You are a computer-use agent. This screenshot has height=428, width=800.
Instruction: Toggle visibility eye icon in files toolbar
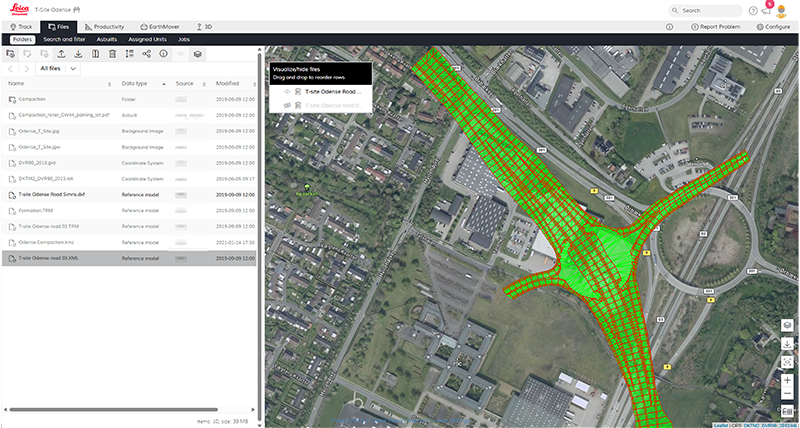click(181, 53)
